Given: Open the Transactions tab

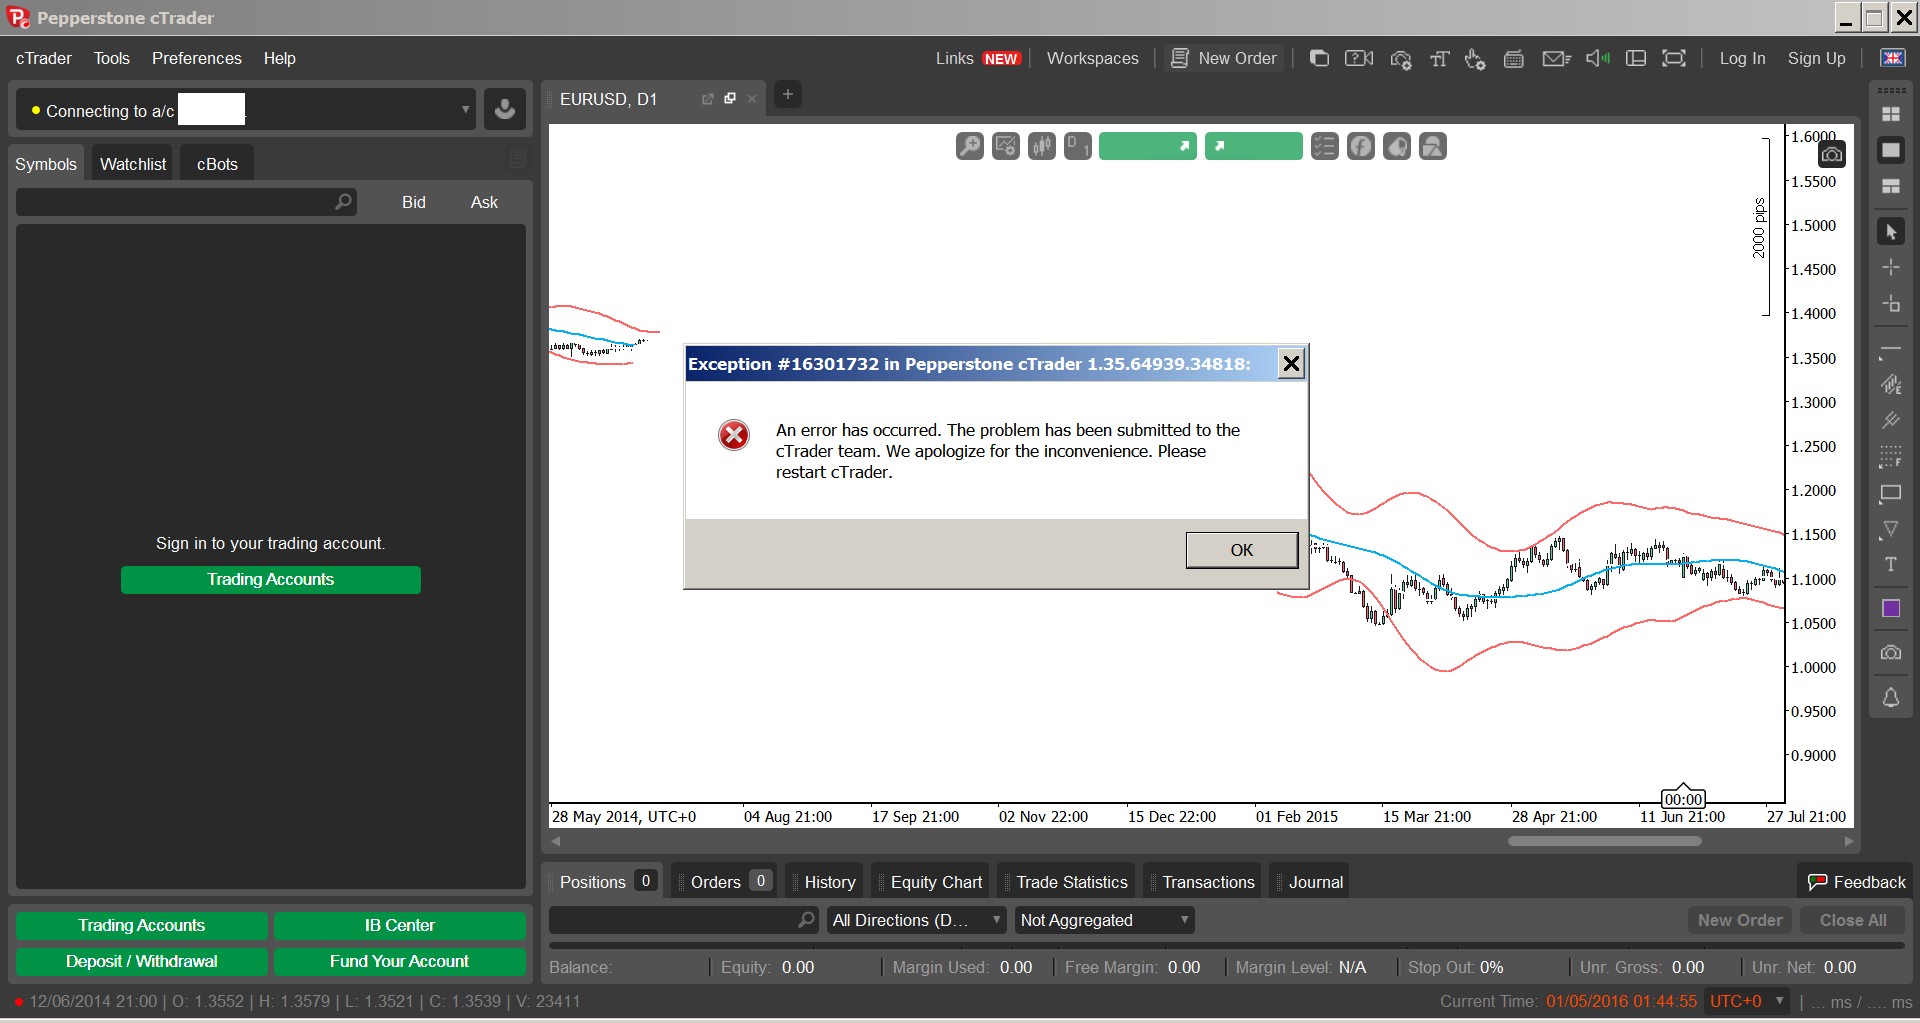Looking at the screenshot, I should coord(1202,882).
